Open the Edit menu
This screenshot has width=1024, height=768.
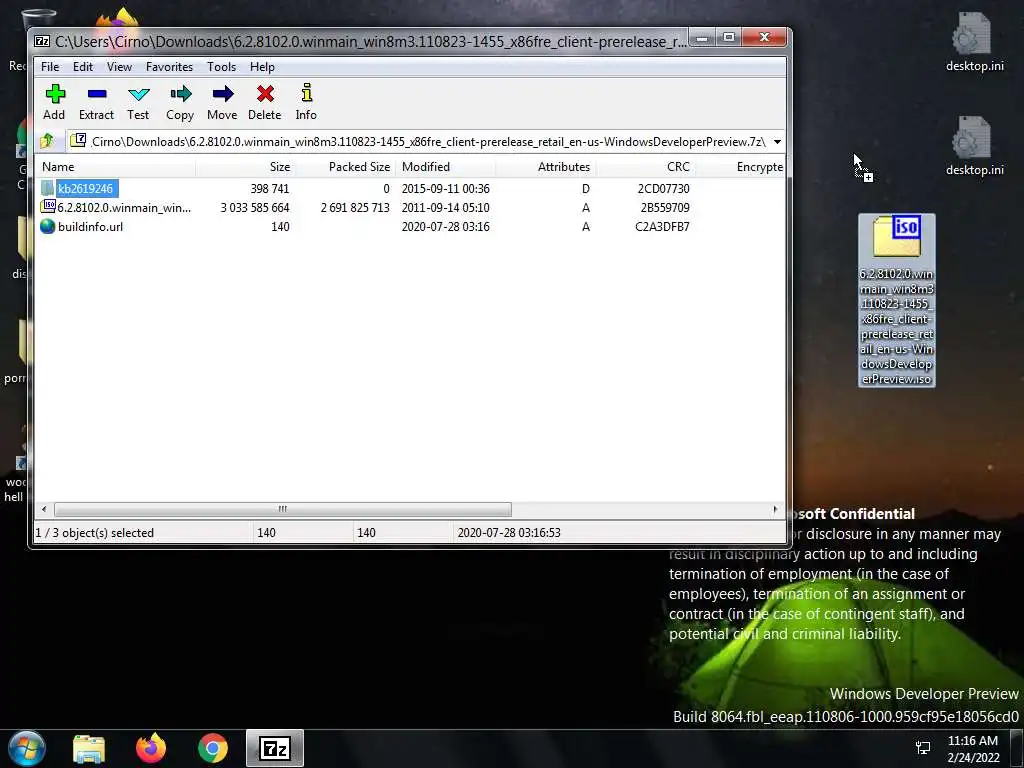(82, 67)
